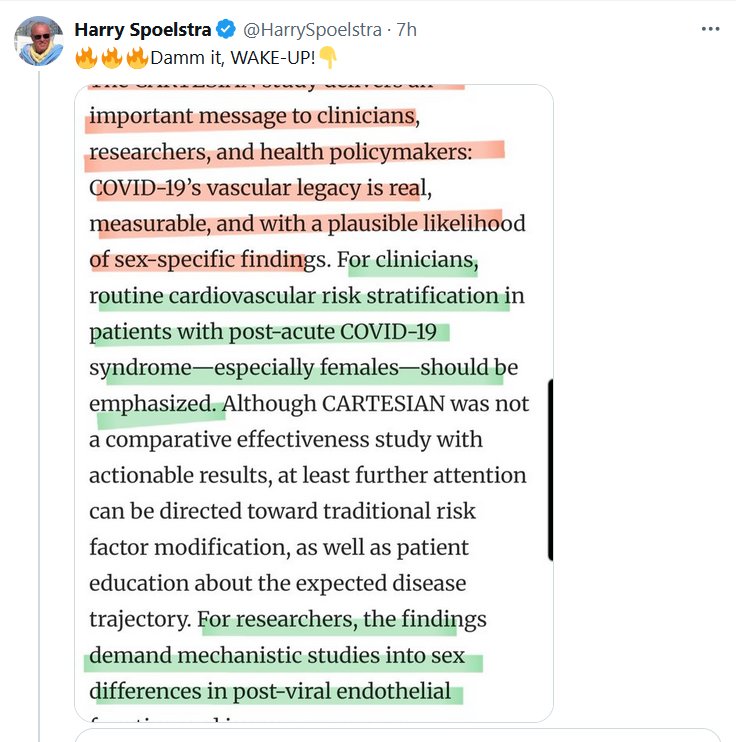The image size is (736, 742).
Task: Open the tweet's more options ellipsis menu
Action: pyautogui.click(x=710, y=29)
